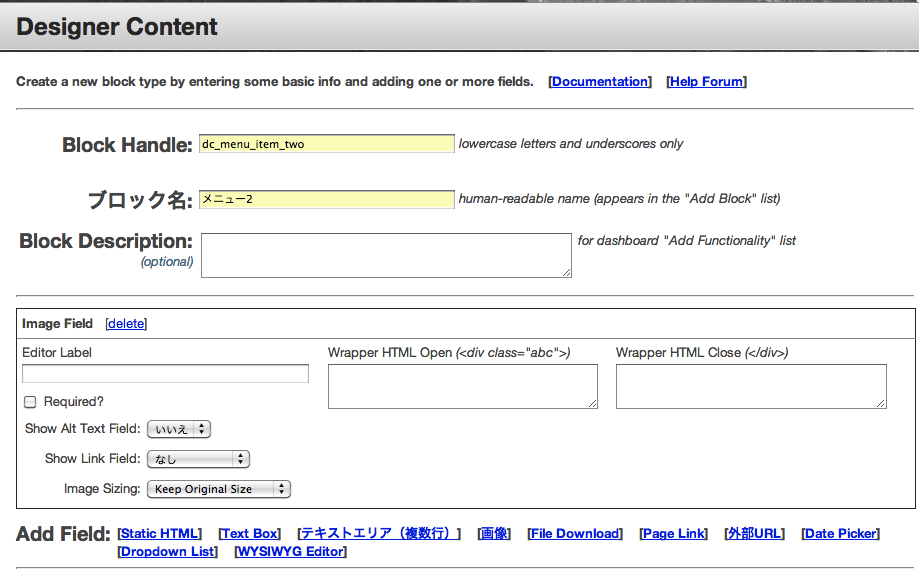This screenshot has width=919, height=571.
Task: Add a WYSIWYG Editor field
Action: [290, 552]
